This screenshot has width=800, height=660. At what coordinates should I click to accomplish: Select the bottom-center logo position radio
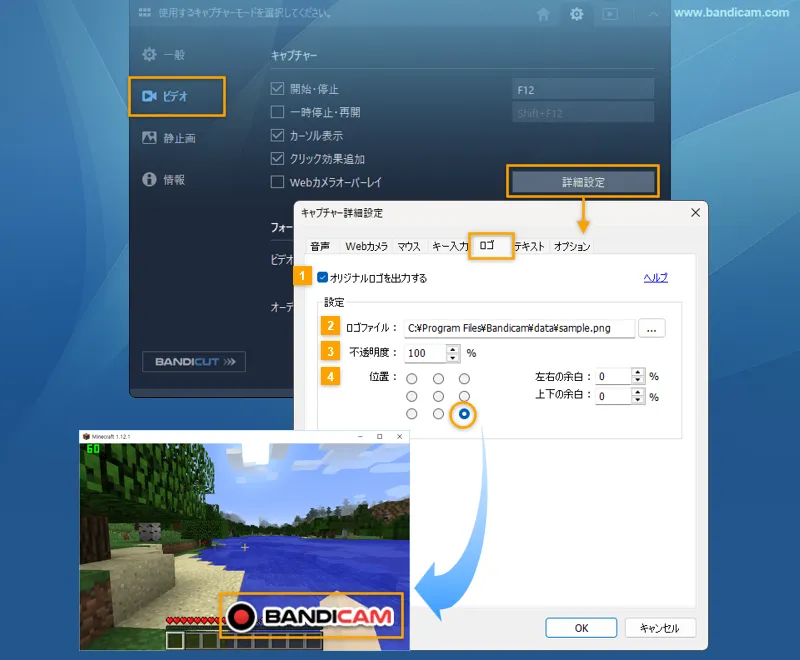tap(438, 414)
